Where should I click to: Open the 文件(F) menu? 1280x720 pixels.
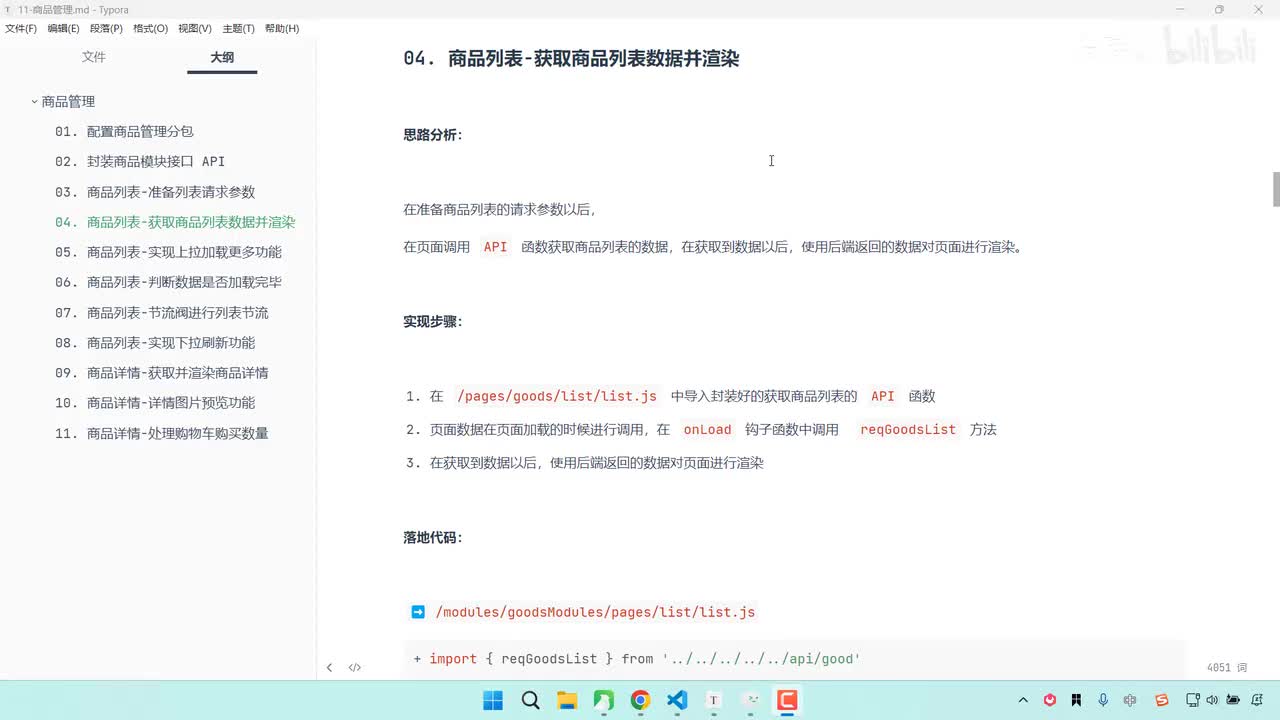pyautogui.click(x=21, y=29)
